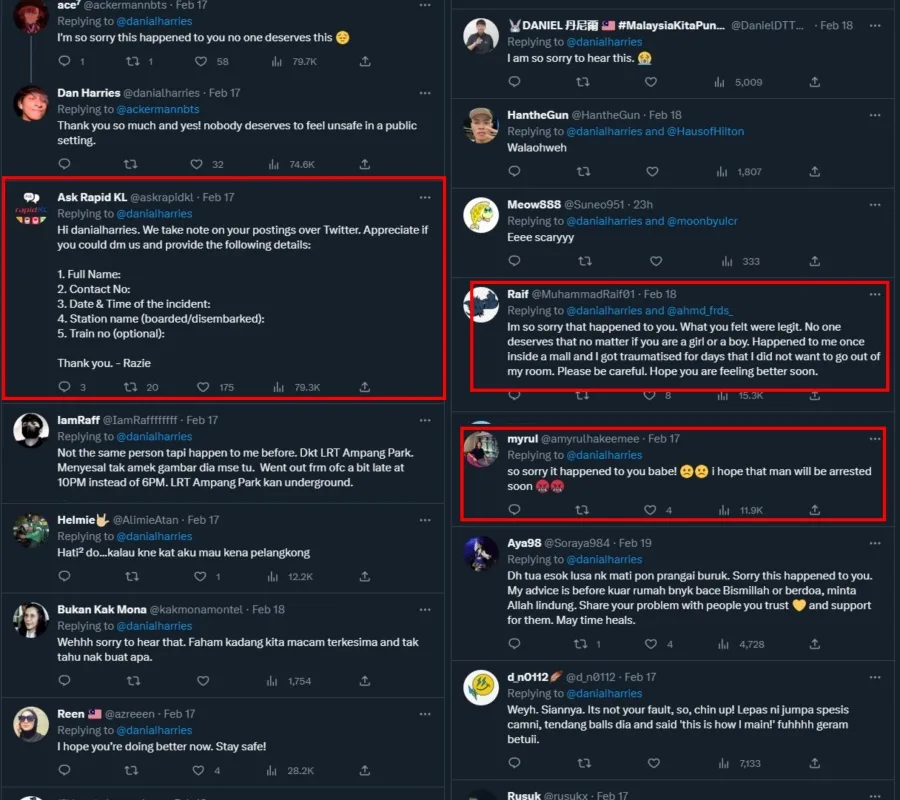Reply to Bukan Kak Mona's tweet
The image size is (900, 800).
(65, 681)
